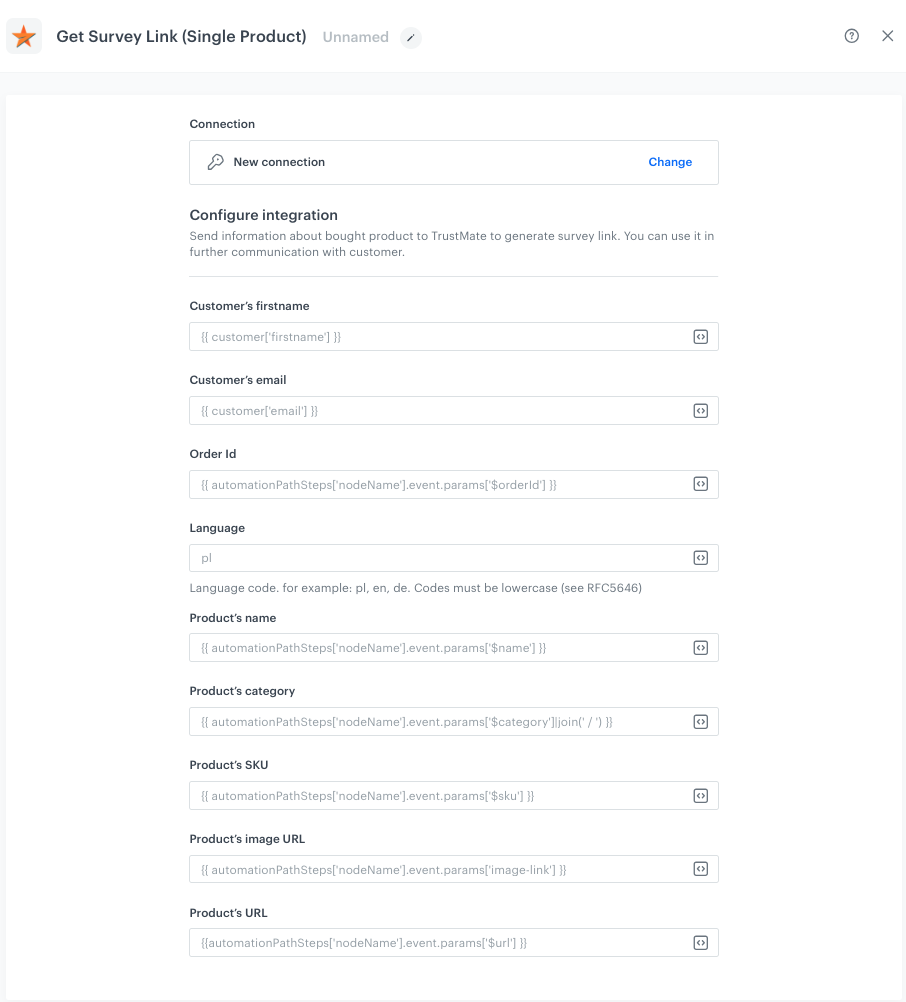Click the TrustMate star logo icon
Image resolution: width=906 pixels, height=1002 pixels.
coord(24,36)
